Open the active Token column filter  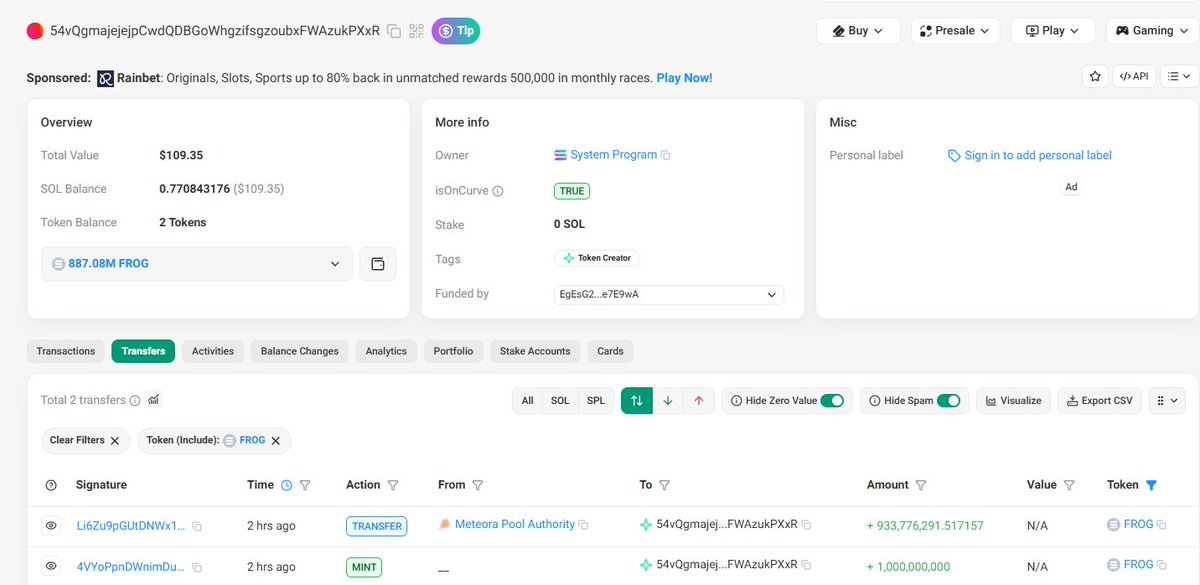click(x=1151, y=485)
